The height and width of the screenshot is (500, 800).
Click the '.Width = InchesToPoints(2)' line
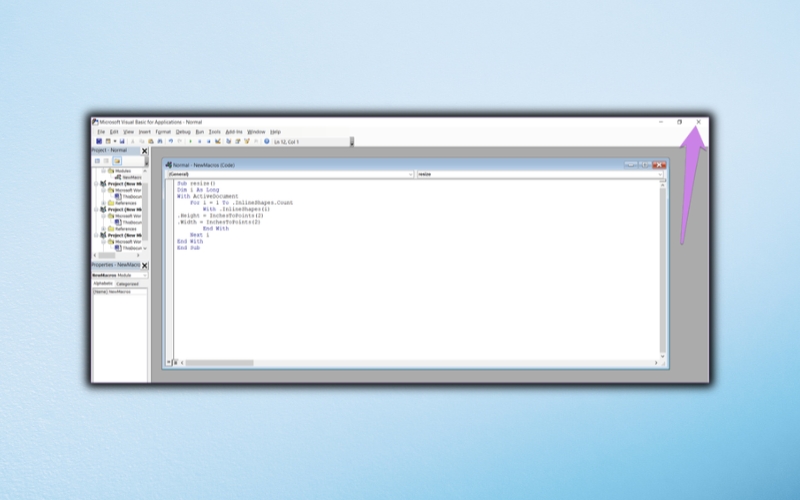coord(219,222)
